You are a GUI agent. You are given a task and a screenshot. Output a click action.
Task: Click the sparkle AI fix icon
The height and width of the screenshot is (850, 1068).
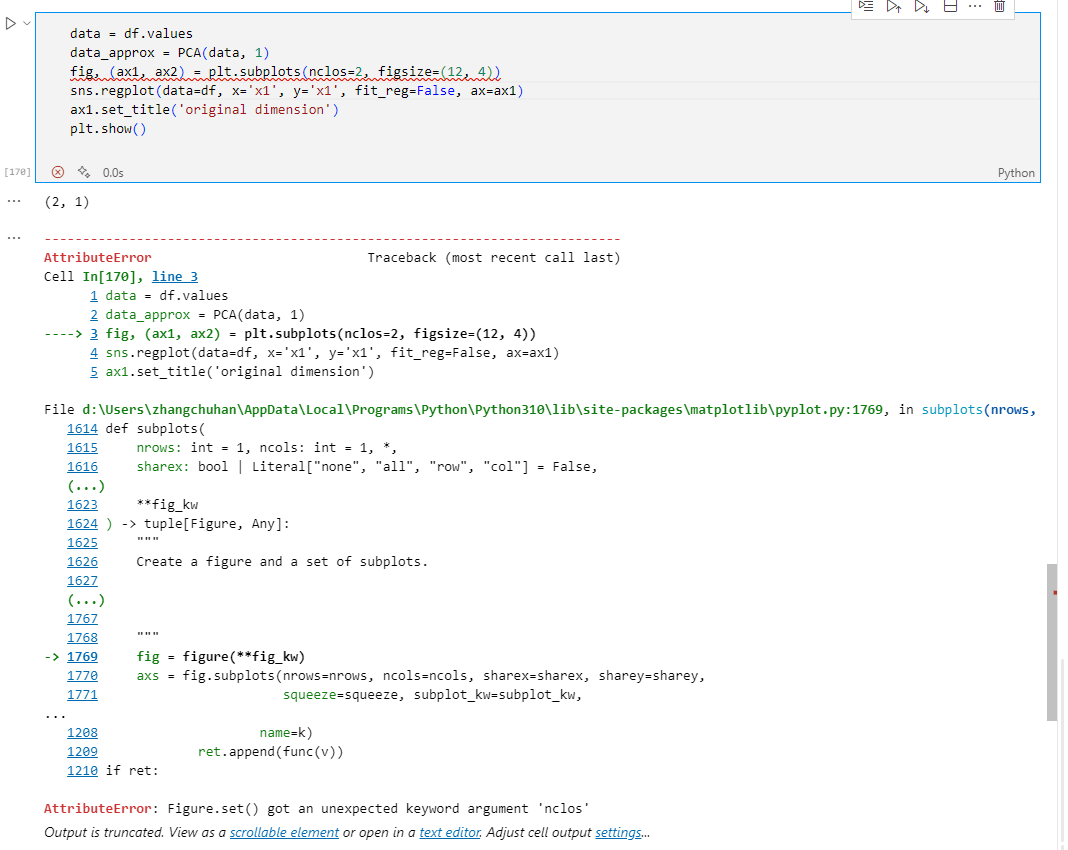[x=82, y=172]
